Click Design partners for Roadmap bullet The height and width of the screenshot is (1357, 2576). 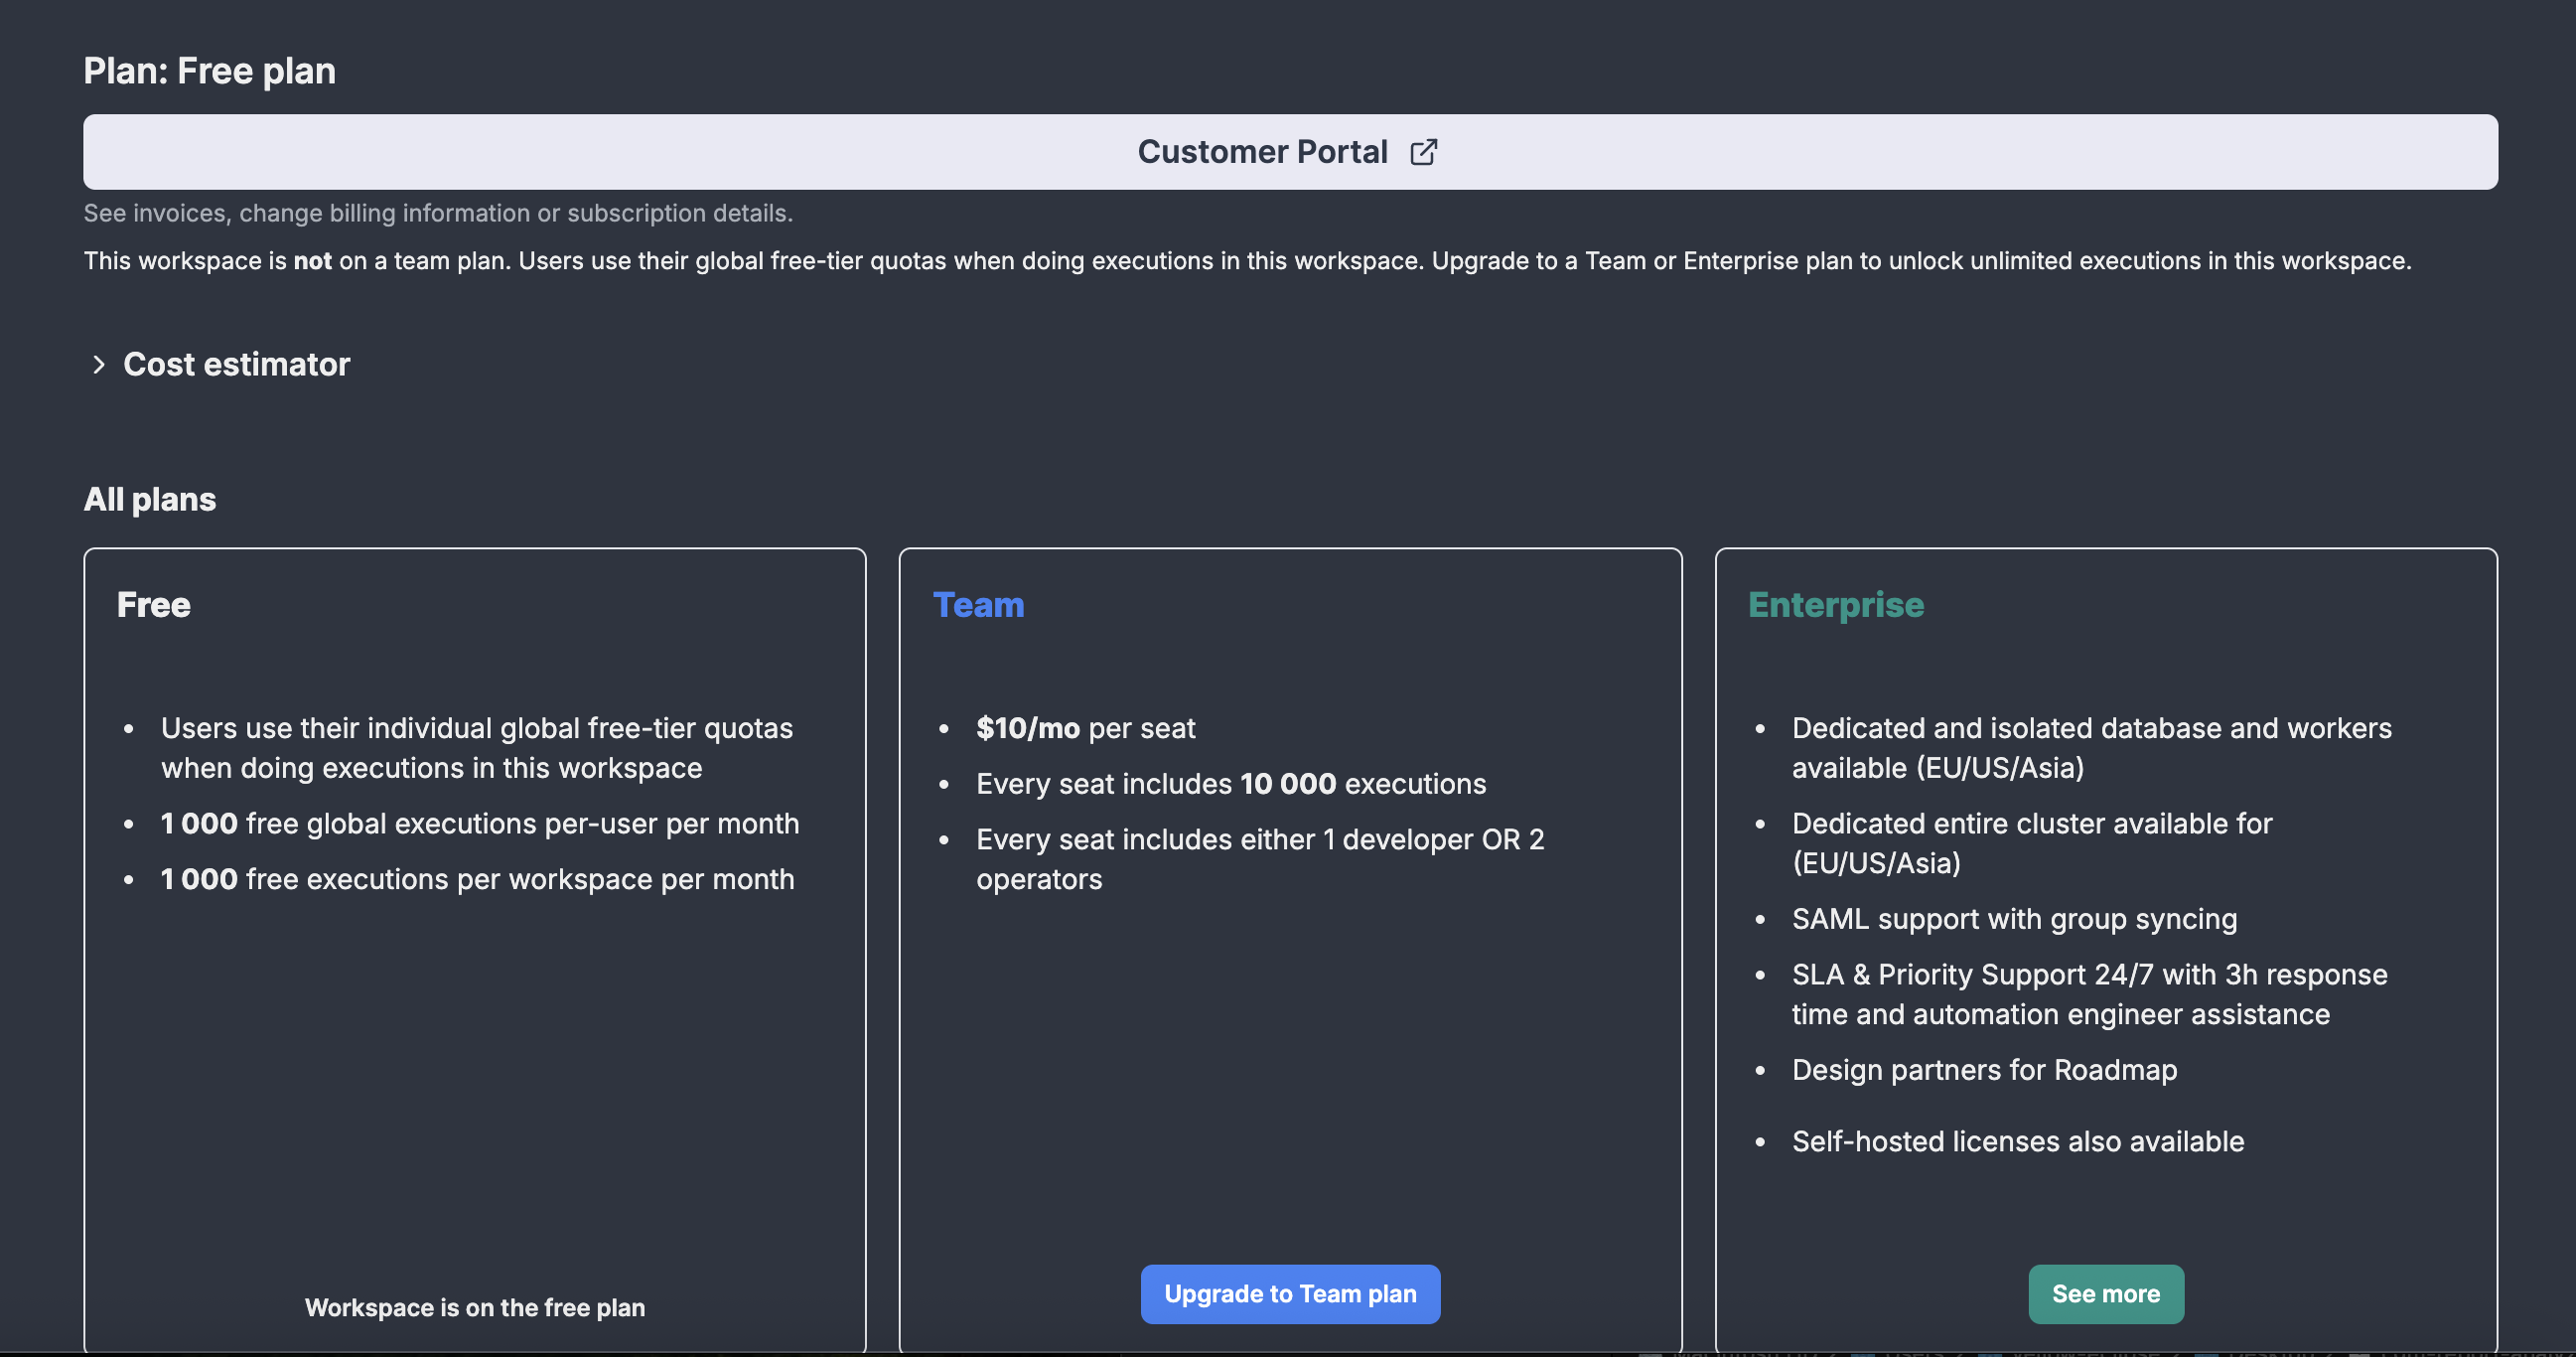point(1983,1070)
